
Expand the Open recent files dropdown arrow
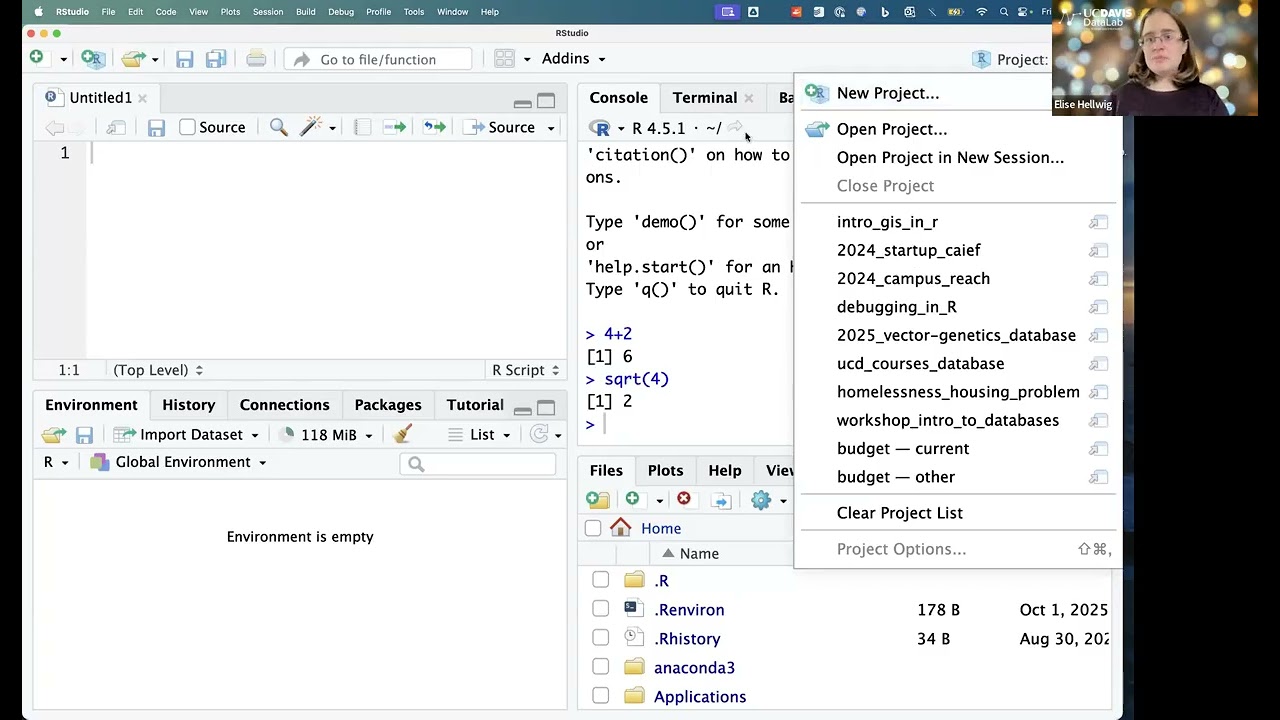click(155, 59)
